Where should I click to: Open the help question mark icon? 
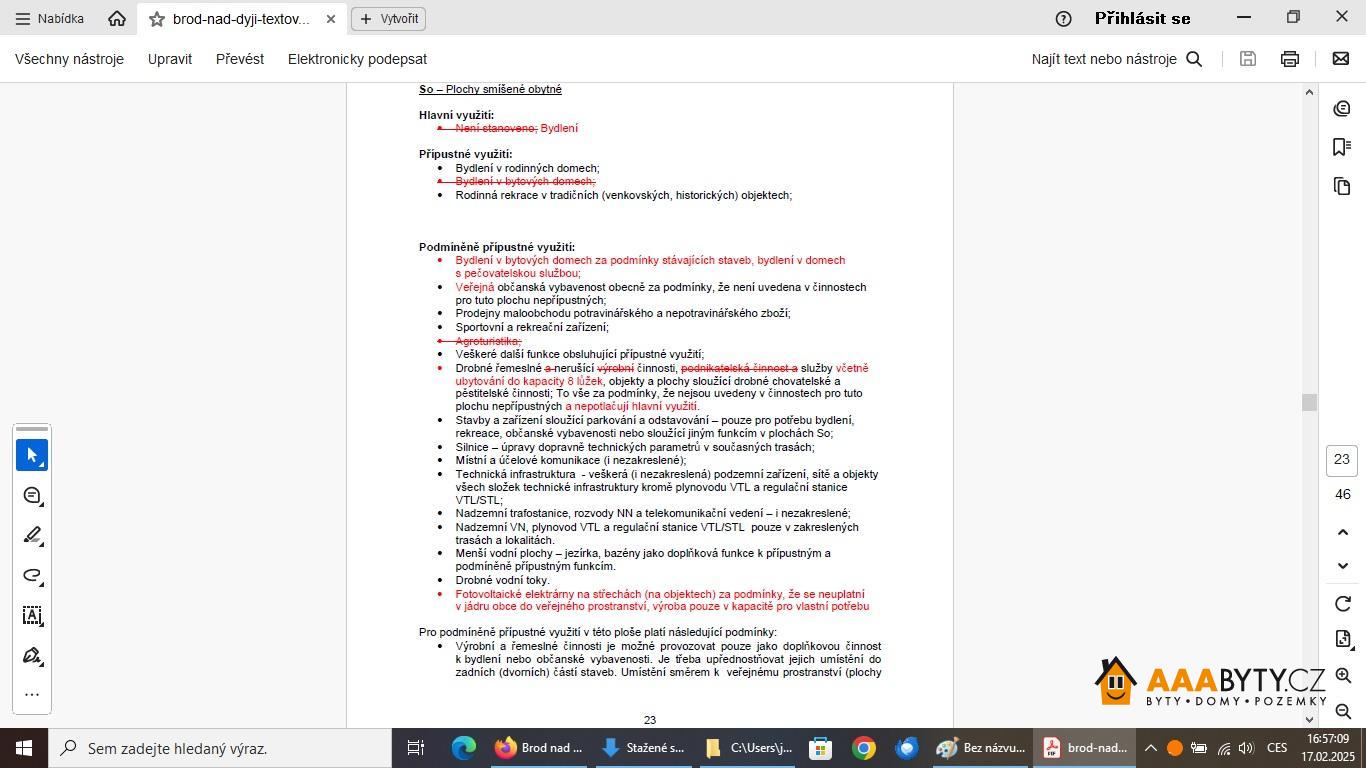click(1064, 18)
